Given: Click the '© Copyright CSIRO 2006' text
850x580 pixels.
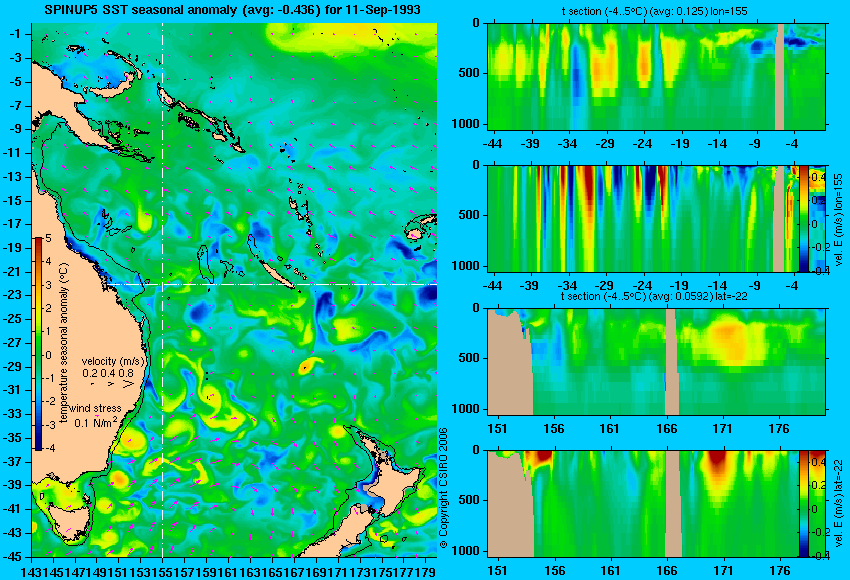Looking at the screenshot, I should point(443,488).
